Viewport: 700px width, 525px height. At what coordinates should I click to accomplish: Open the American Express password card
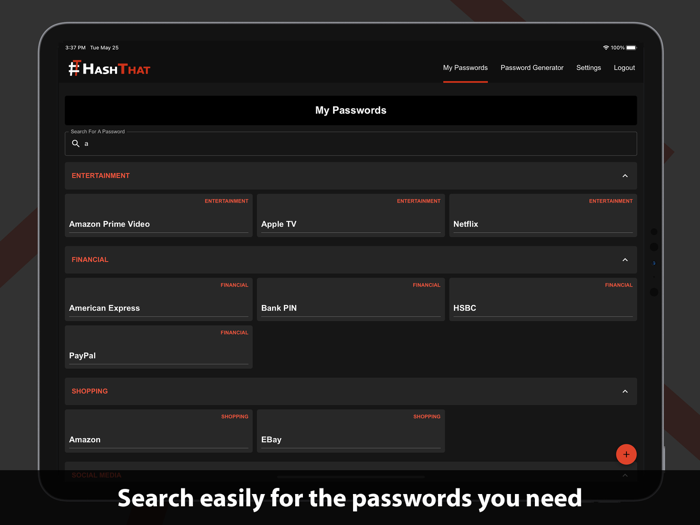[159, 299]
